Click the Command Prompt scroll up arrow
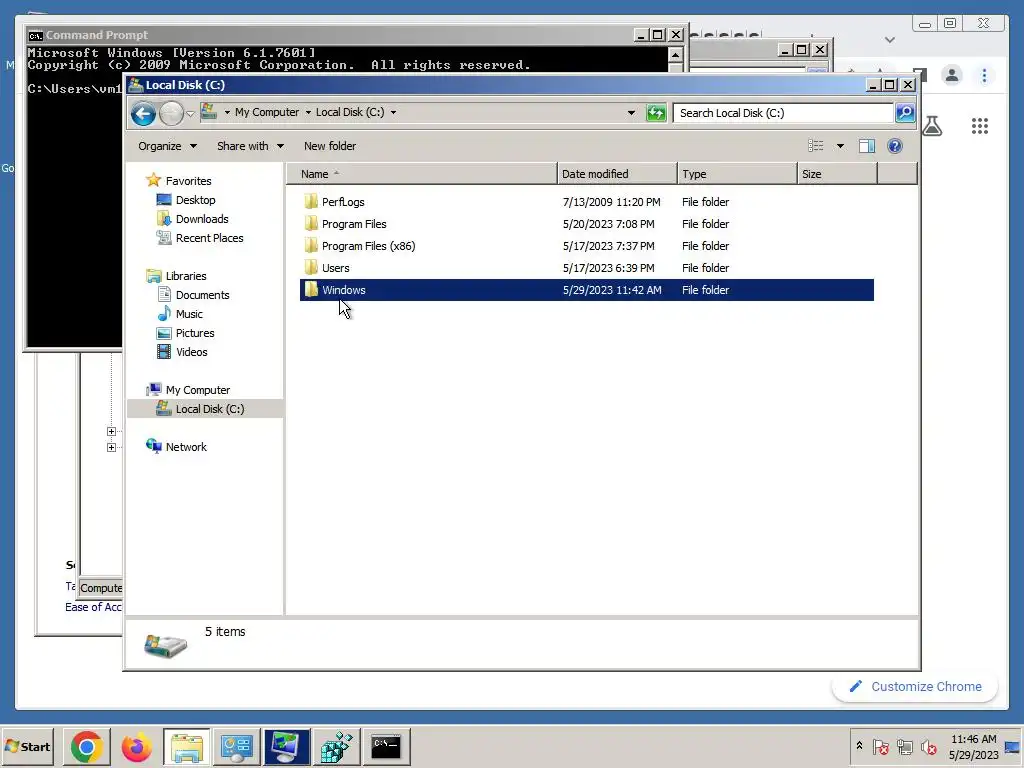The image size is (1024, 768). [x=676, y=54]
